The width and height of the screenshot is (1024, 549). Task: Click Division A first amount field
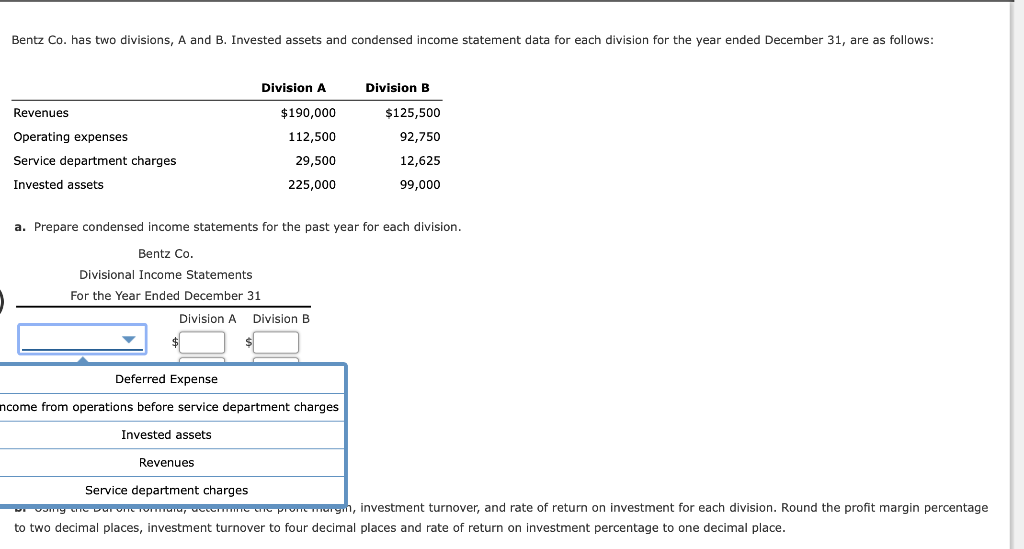(x=202, y=343)
